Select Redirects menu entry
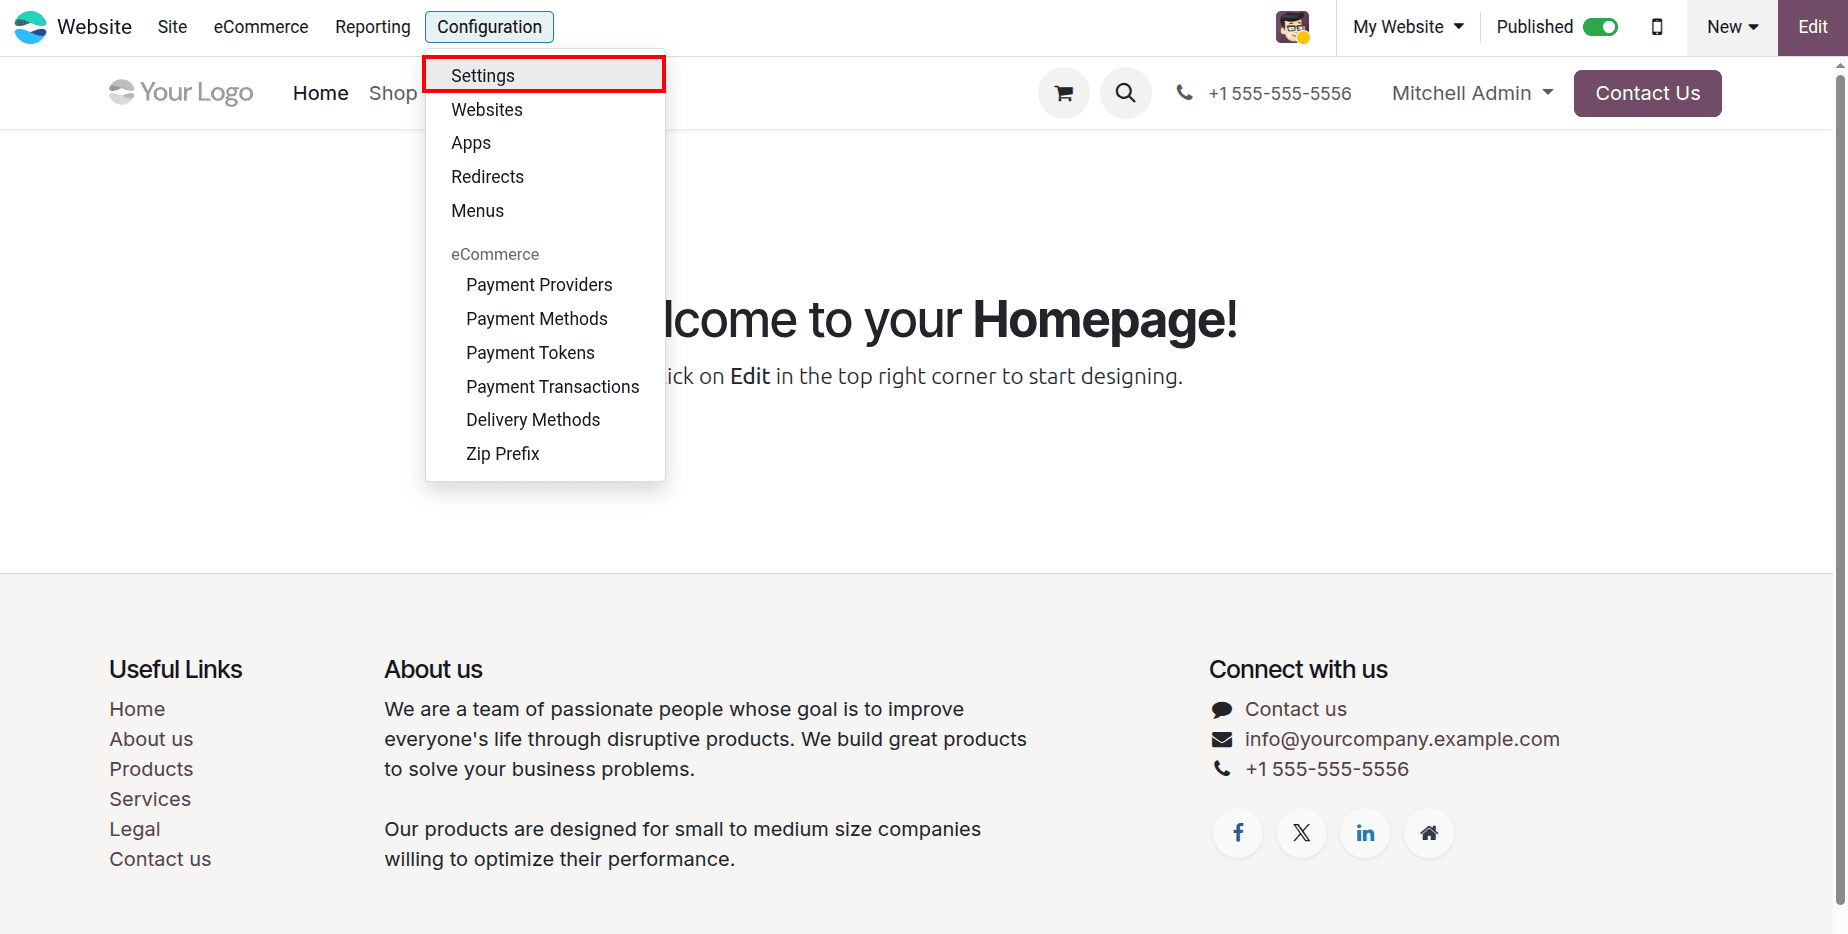This screenshot has height=934, width=1848. (545, 177)
